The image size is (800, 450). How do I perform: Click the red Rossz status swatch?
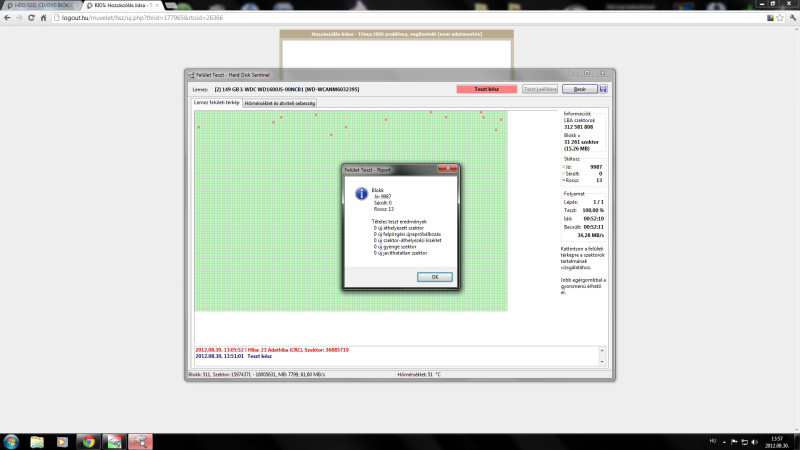[564, 180]
